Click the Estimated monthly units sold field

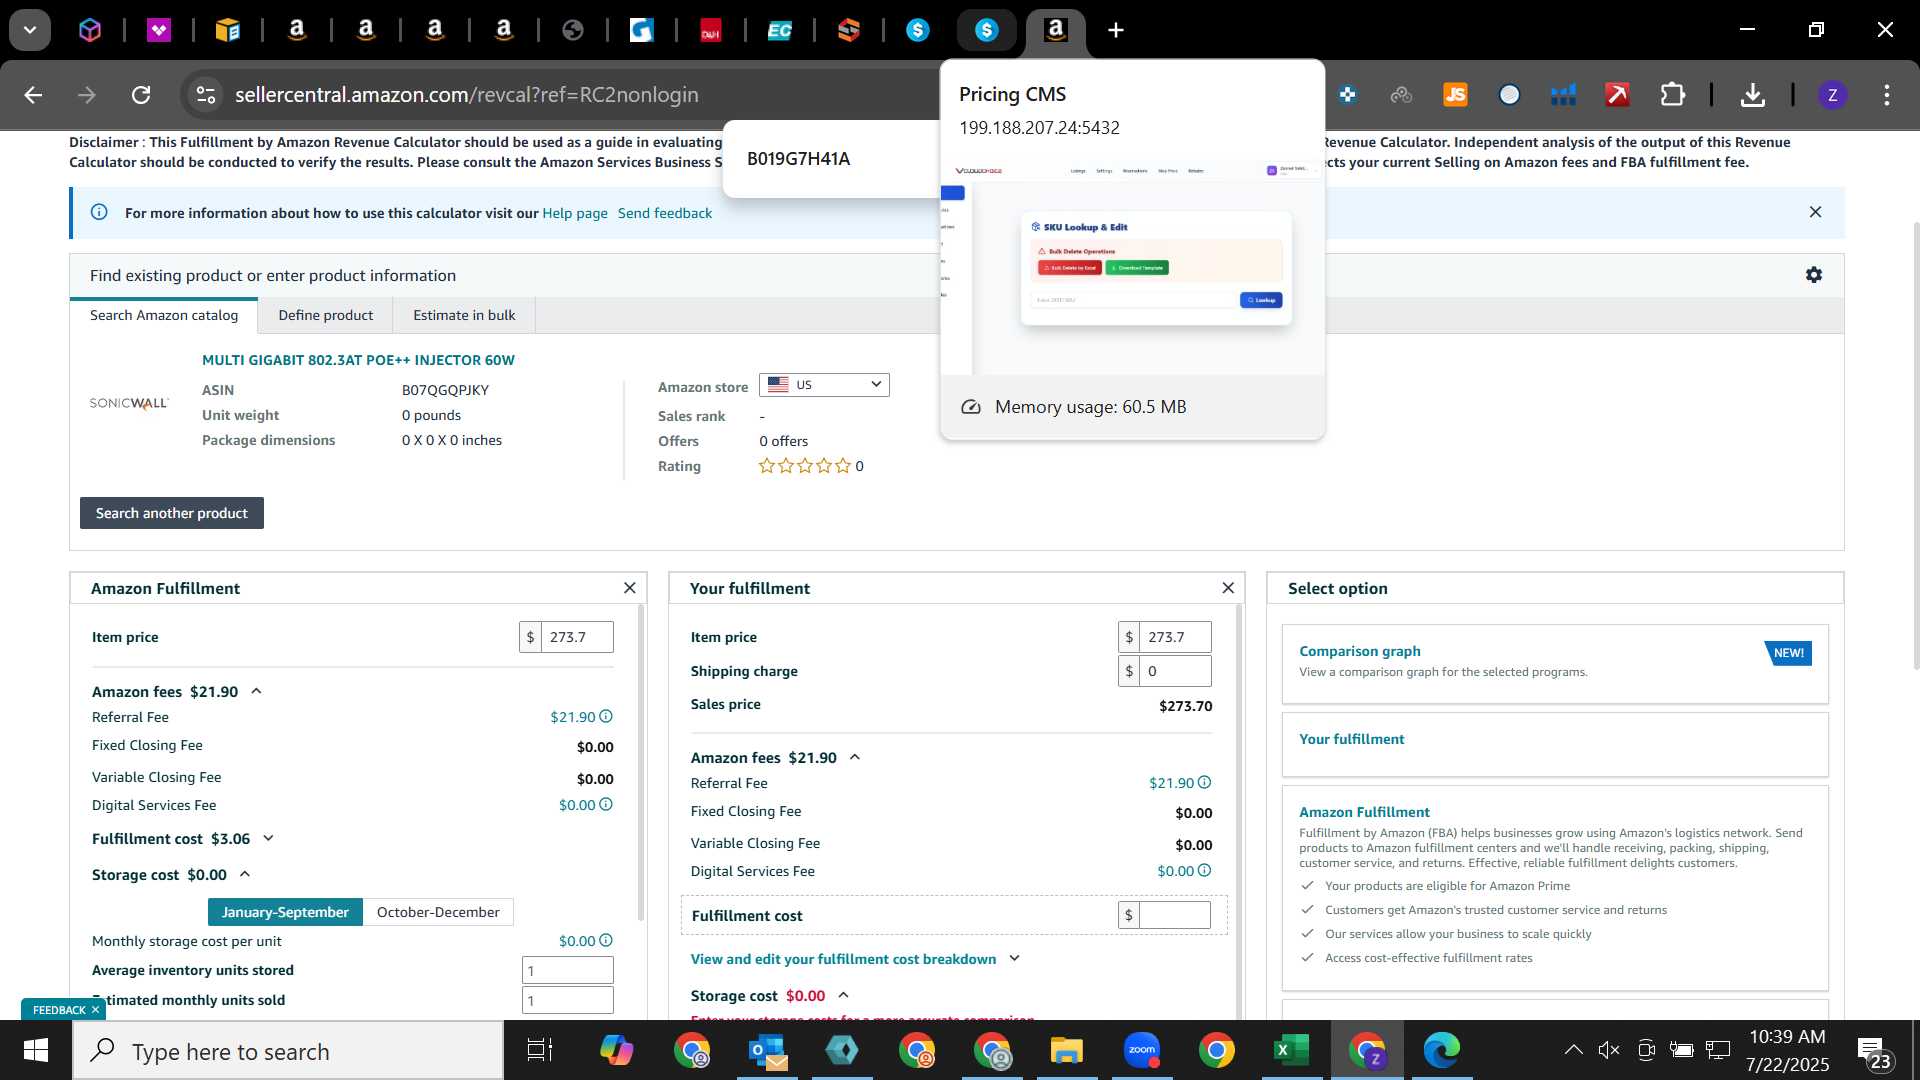coord(568,1000)
